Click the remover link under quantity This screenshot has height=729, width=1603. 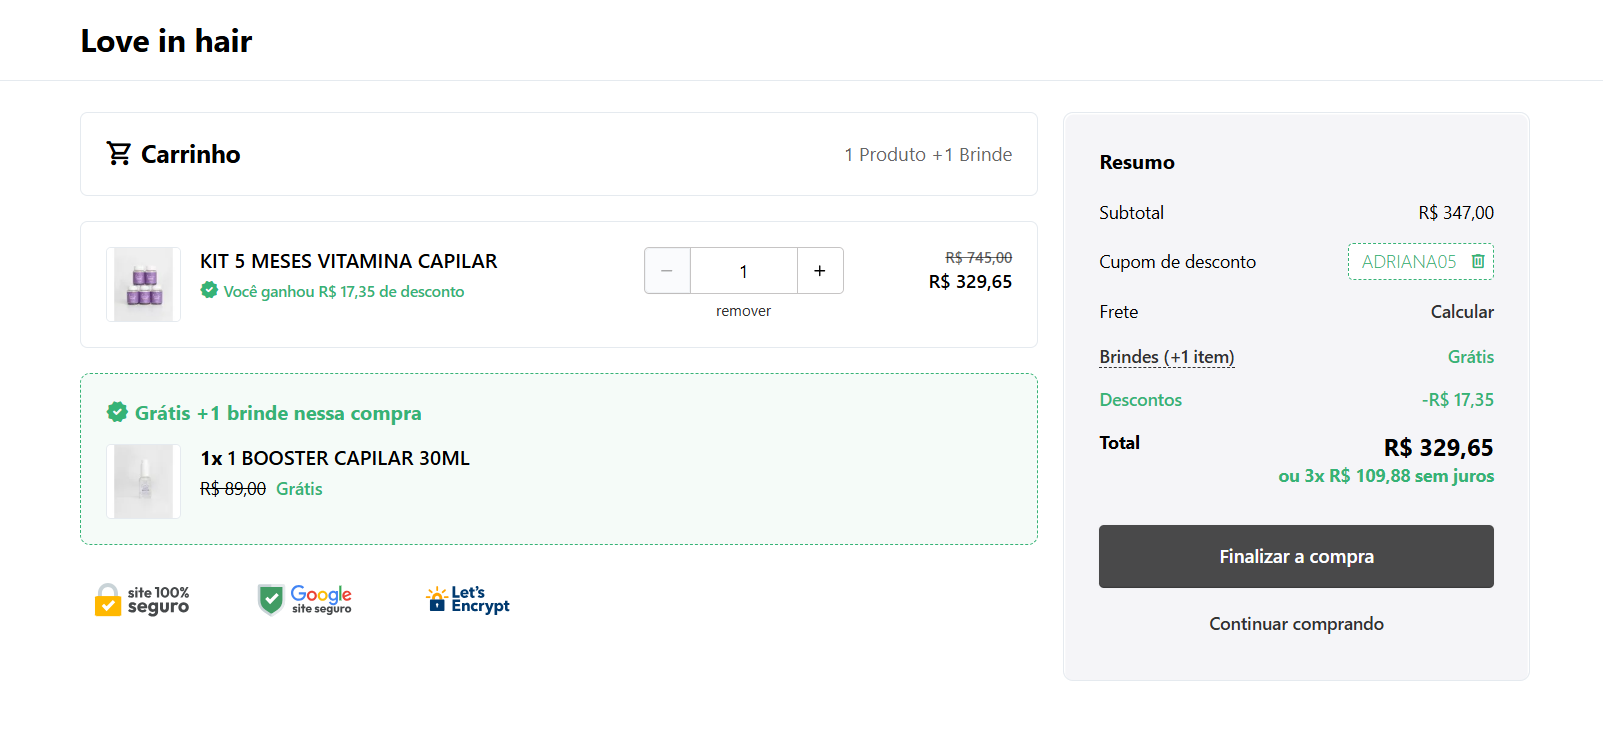point(743,311)
